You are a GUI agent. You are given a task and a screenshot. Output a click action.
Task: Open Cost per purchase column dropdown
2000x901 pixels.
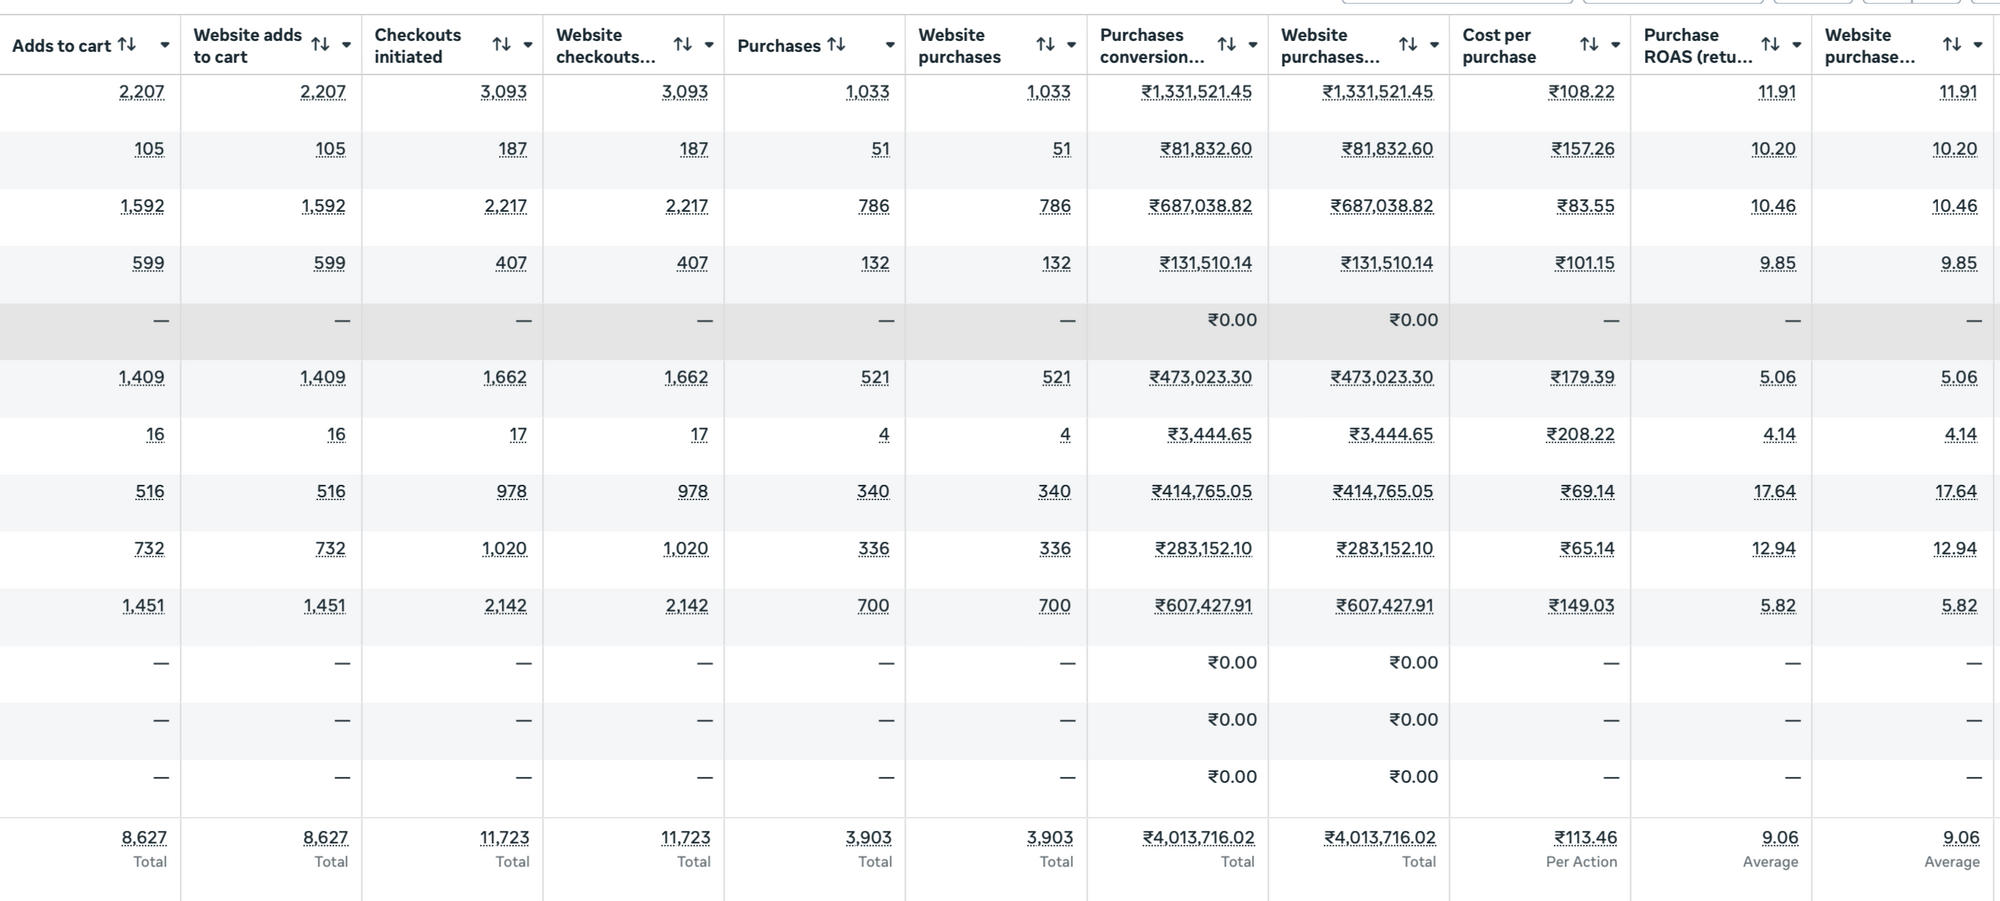click(x=1615, y=45)
